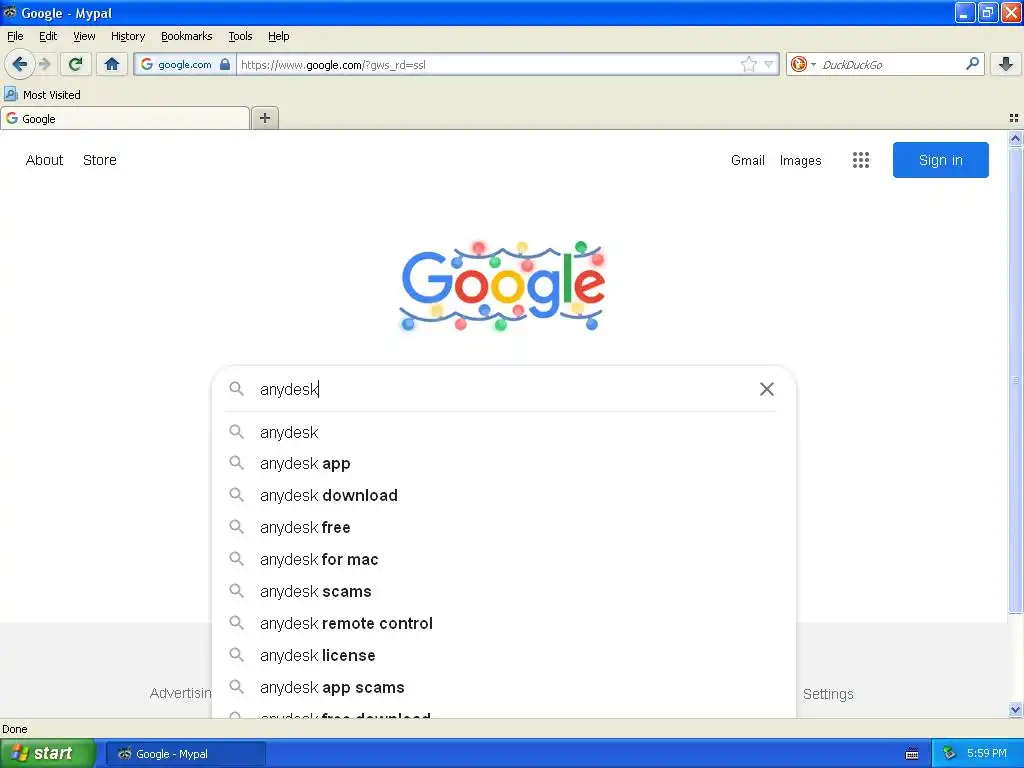Open a new tab with the plus button
This screenshot has width=1024, height=768.
coord(264,118)
